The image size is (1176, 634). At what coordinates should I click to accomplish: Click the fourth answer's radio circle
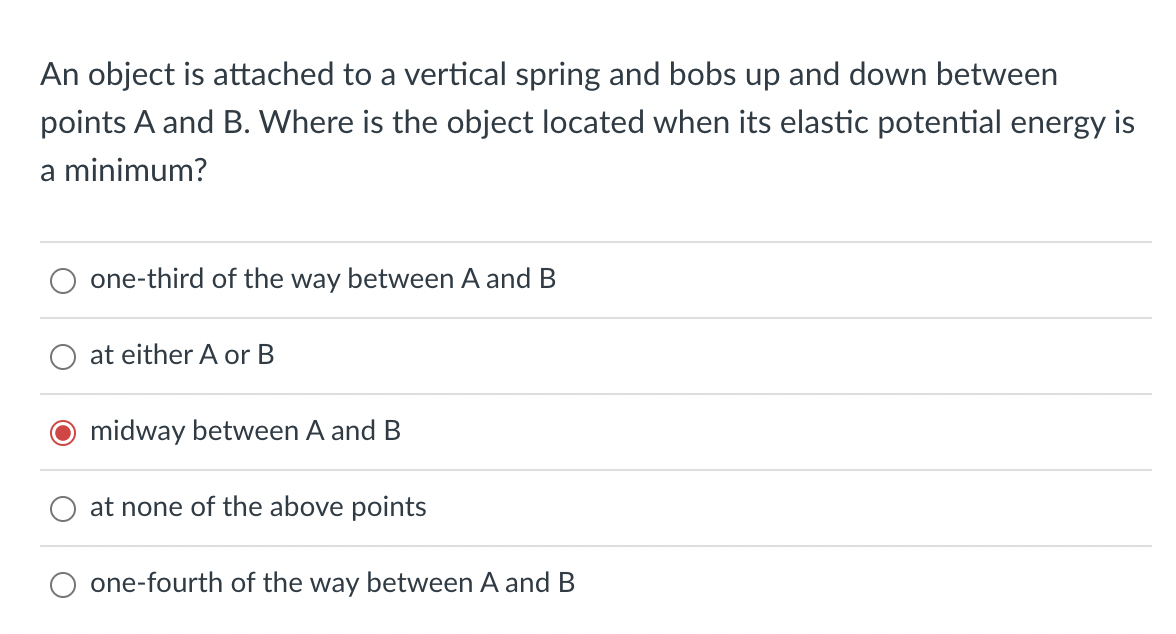pos(62,509)
